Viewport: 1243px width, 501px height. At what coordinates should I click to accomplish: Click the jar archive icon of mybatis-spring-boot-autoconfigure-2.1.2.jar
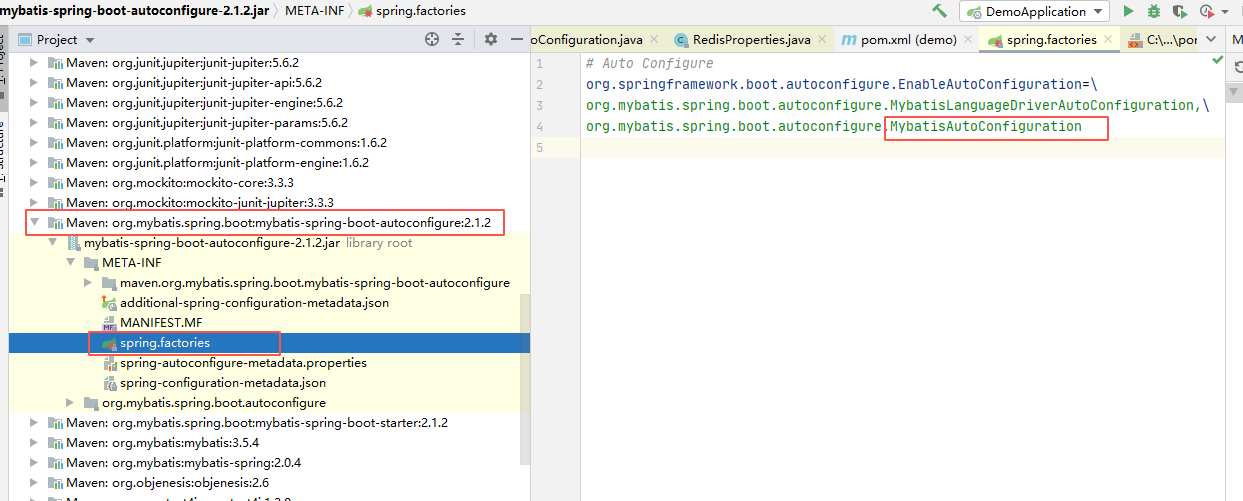coord(73,243)
